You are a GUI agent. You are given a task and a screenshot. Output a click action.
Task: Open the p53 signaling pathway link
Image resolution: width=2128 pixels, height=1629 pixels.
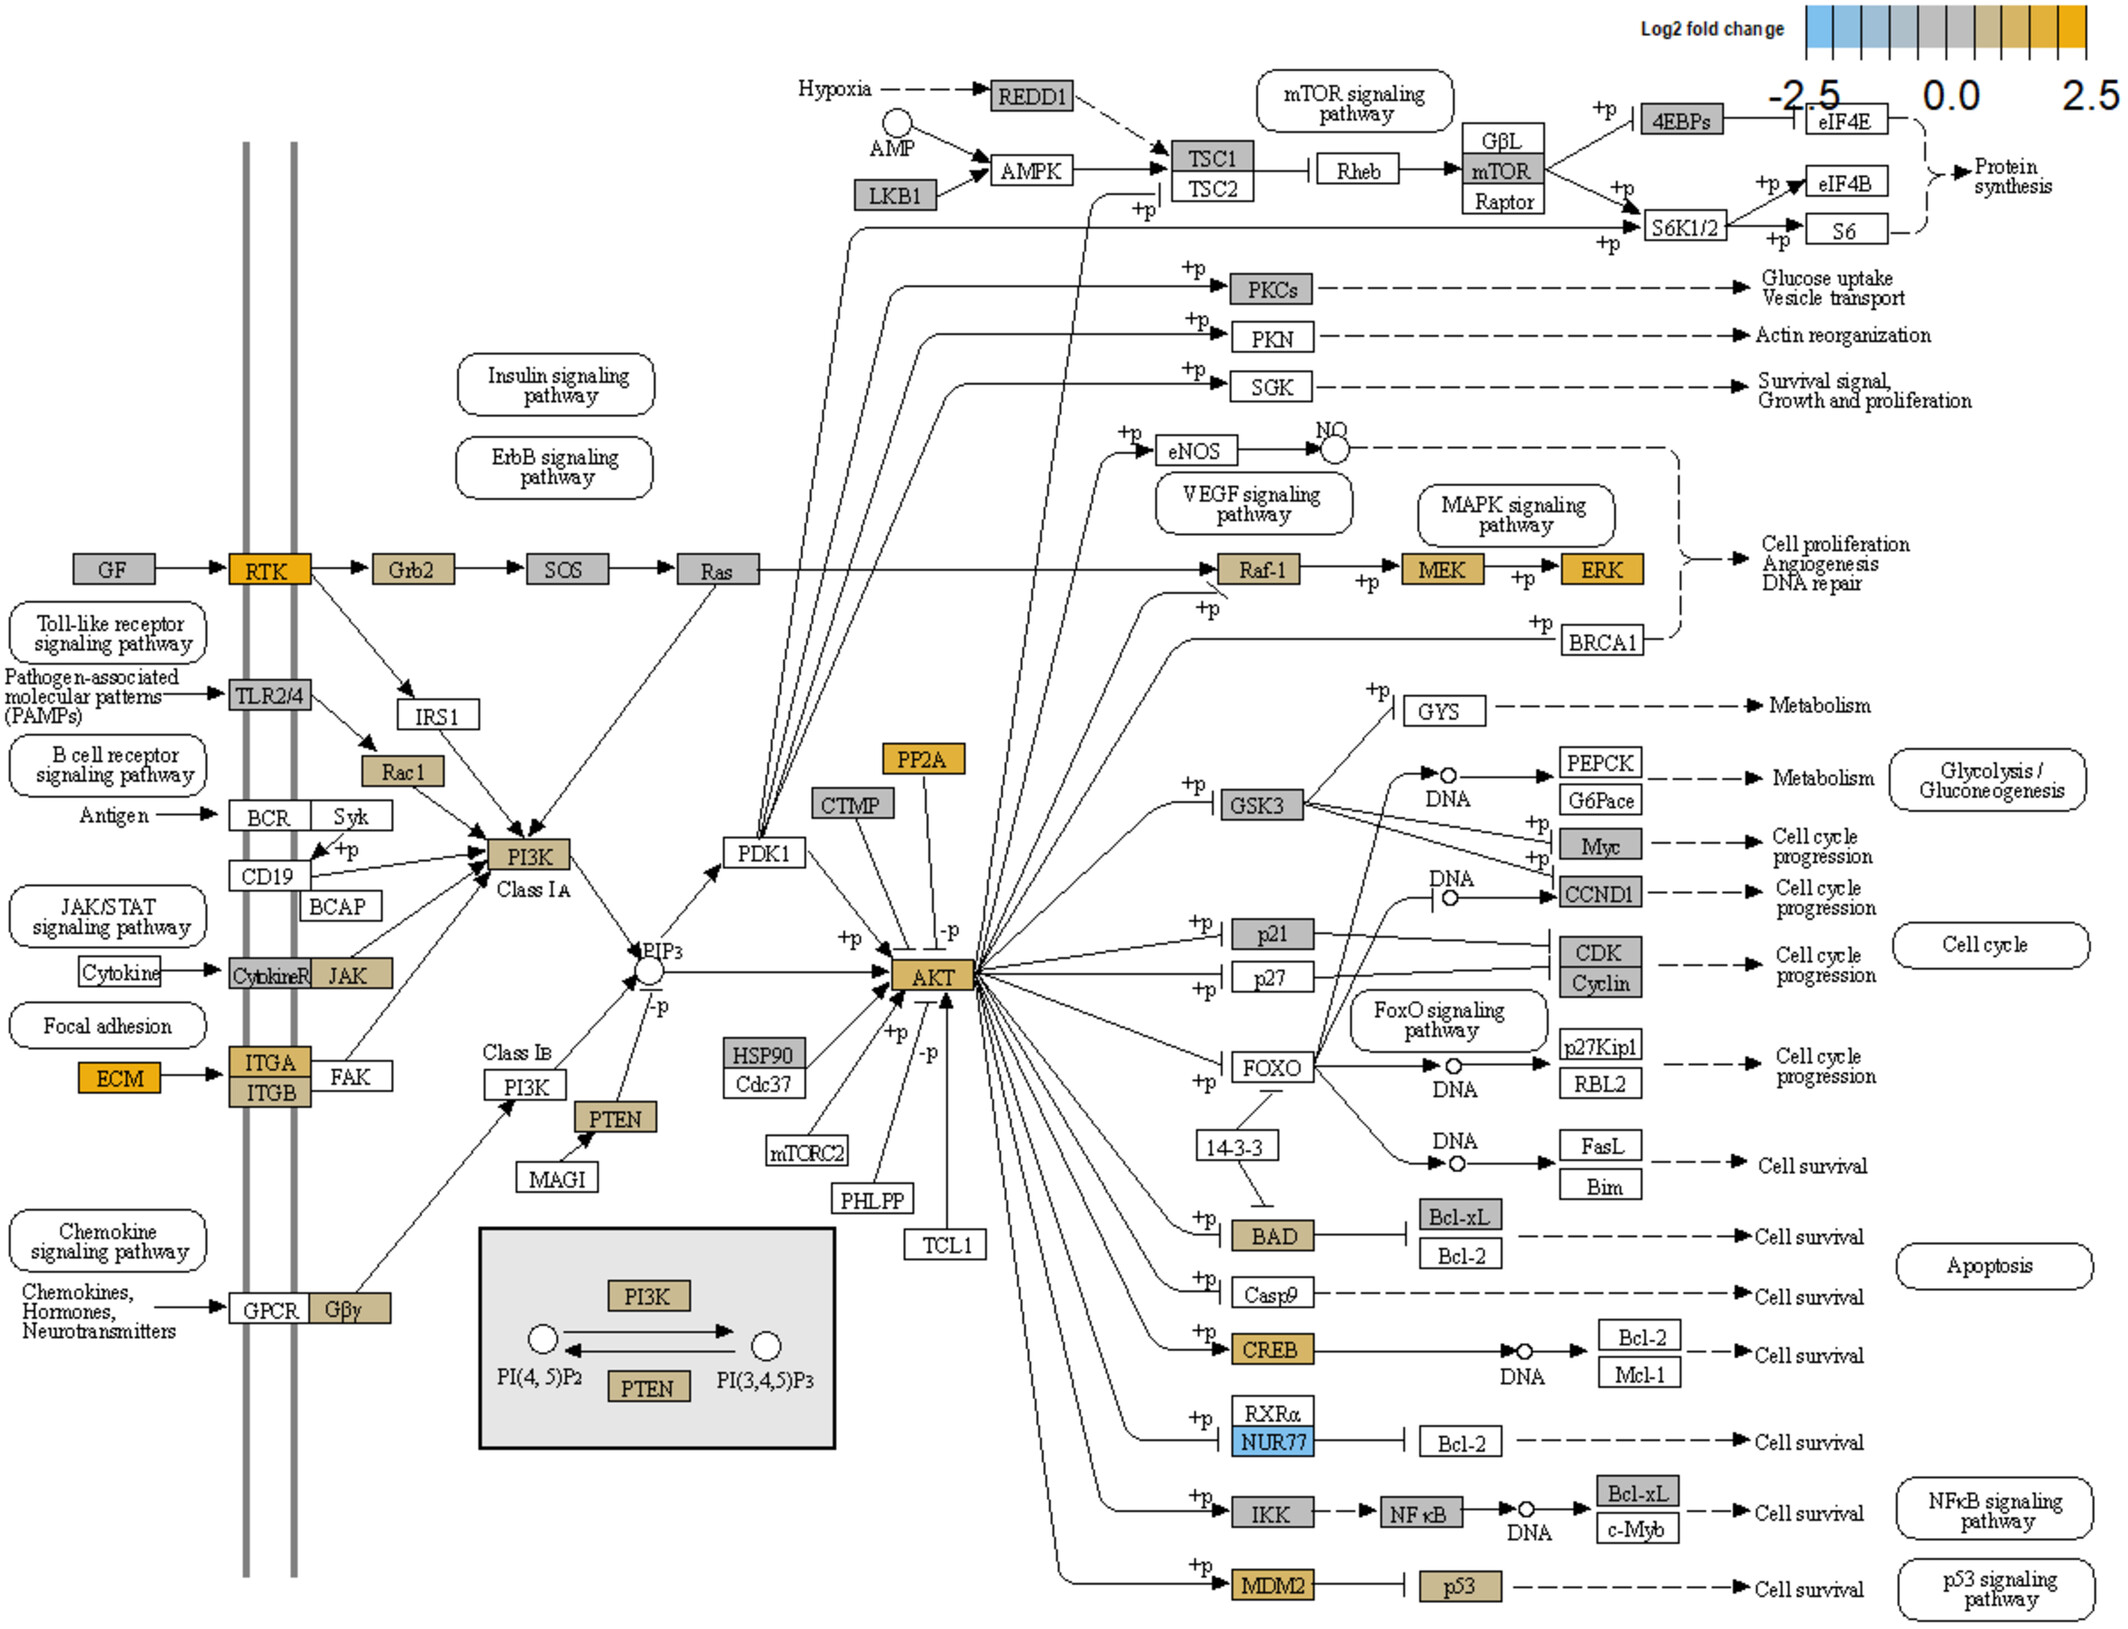click(1998, 1590)
